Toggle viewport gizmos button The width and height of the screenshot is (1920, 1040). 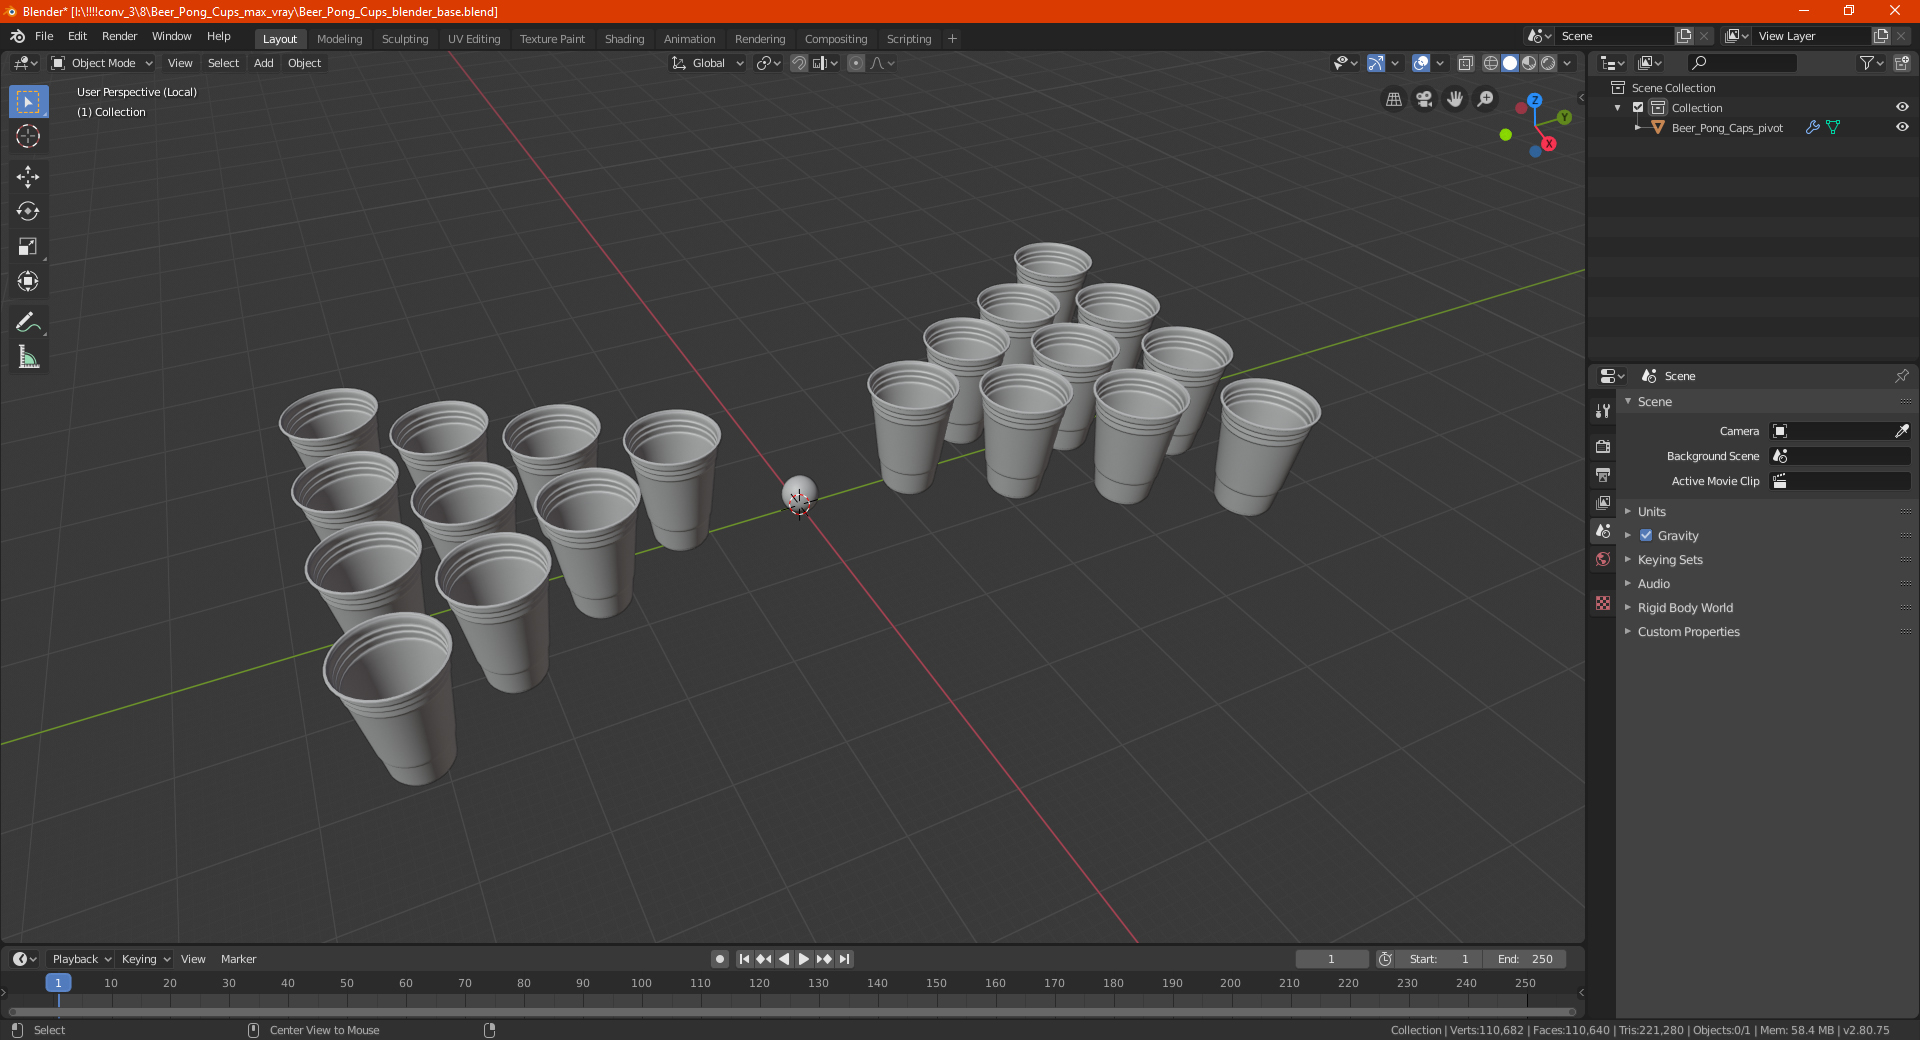point(1376,63)
